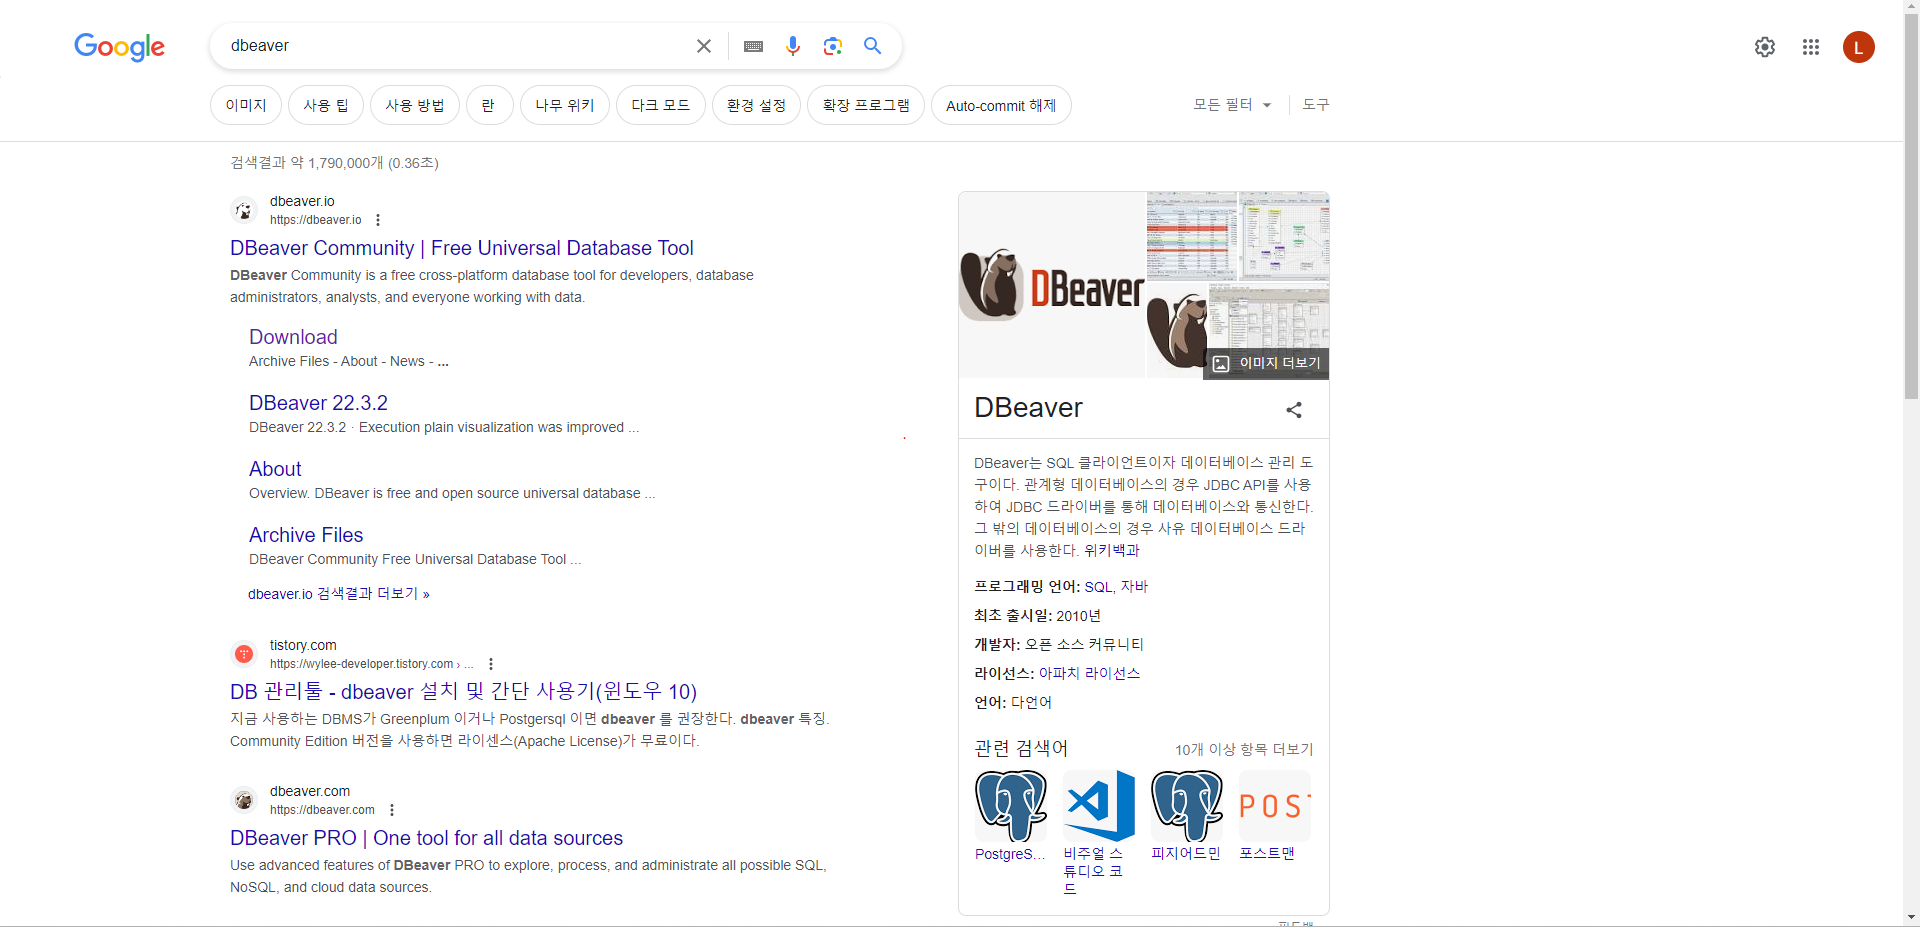The height and width of the screenshot is (927, 1920).
Task: Open DBeaver Community Free Universal Database Tool
Action: coord(462,248)
